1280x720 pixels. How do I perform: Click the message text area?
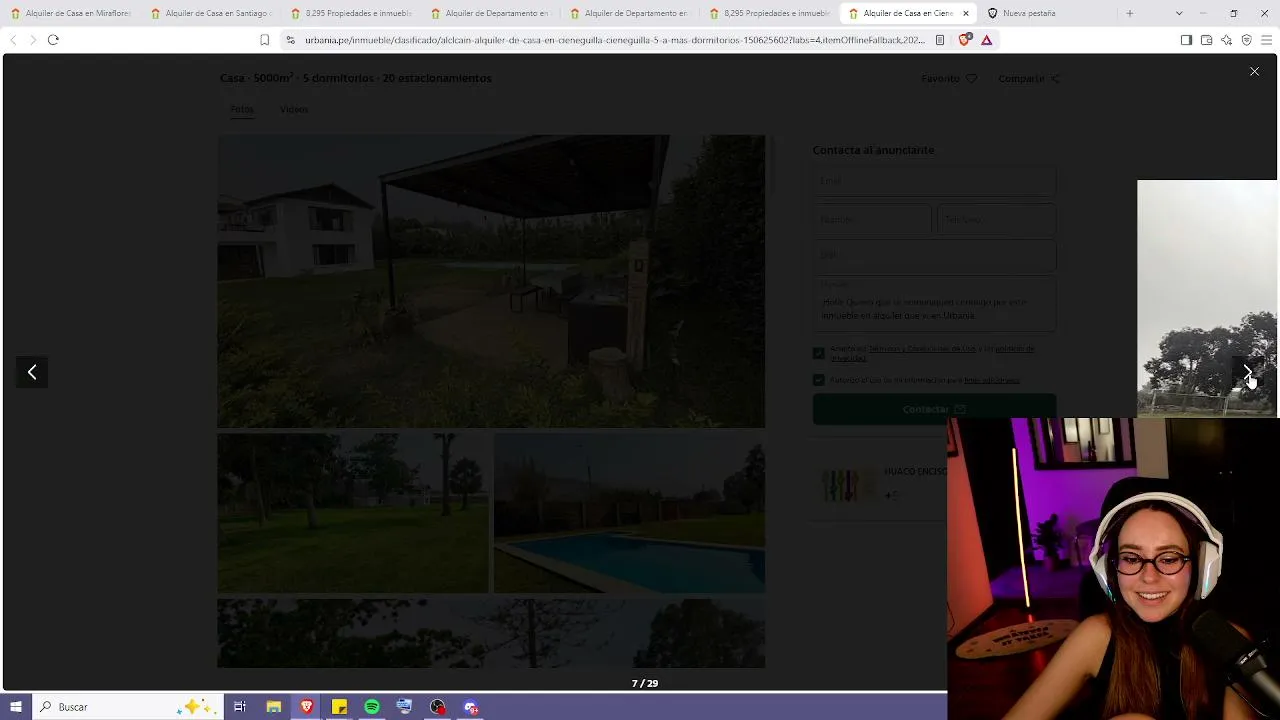(x=934, y=304)
